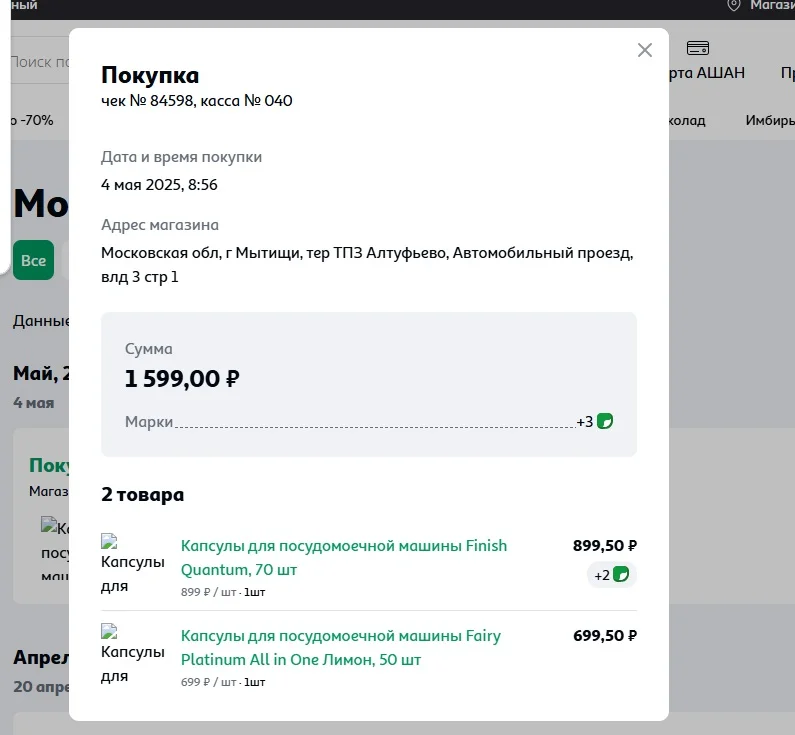The width and height of the screenshot is (795, 735).
Task: Click the price 899,50 ₽
Action: click(605, 545)
